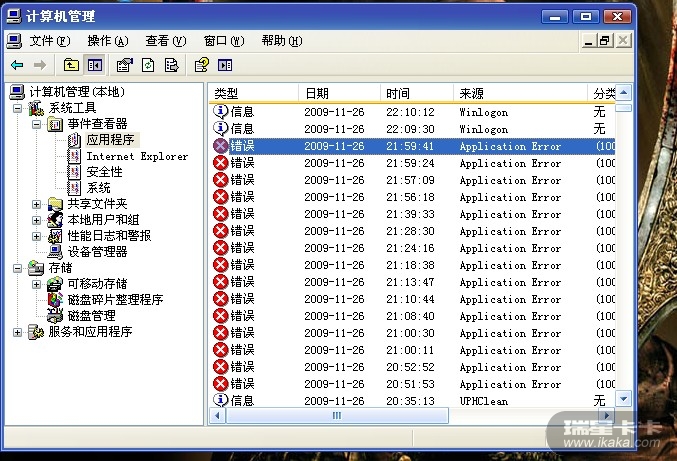The height and width of the screenshot is (461, 677).
Task: Select 性能日志和警报 in the tree
Action: coord(109,236)
